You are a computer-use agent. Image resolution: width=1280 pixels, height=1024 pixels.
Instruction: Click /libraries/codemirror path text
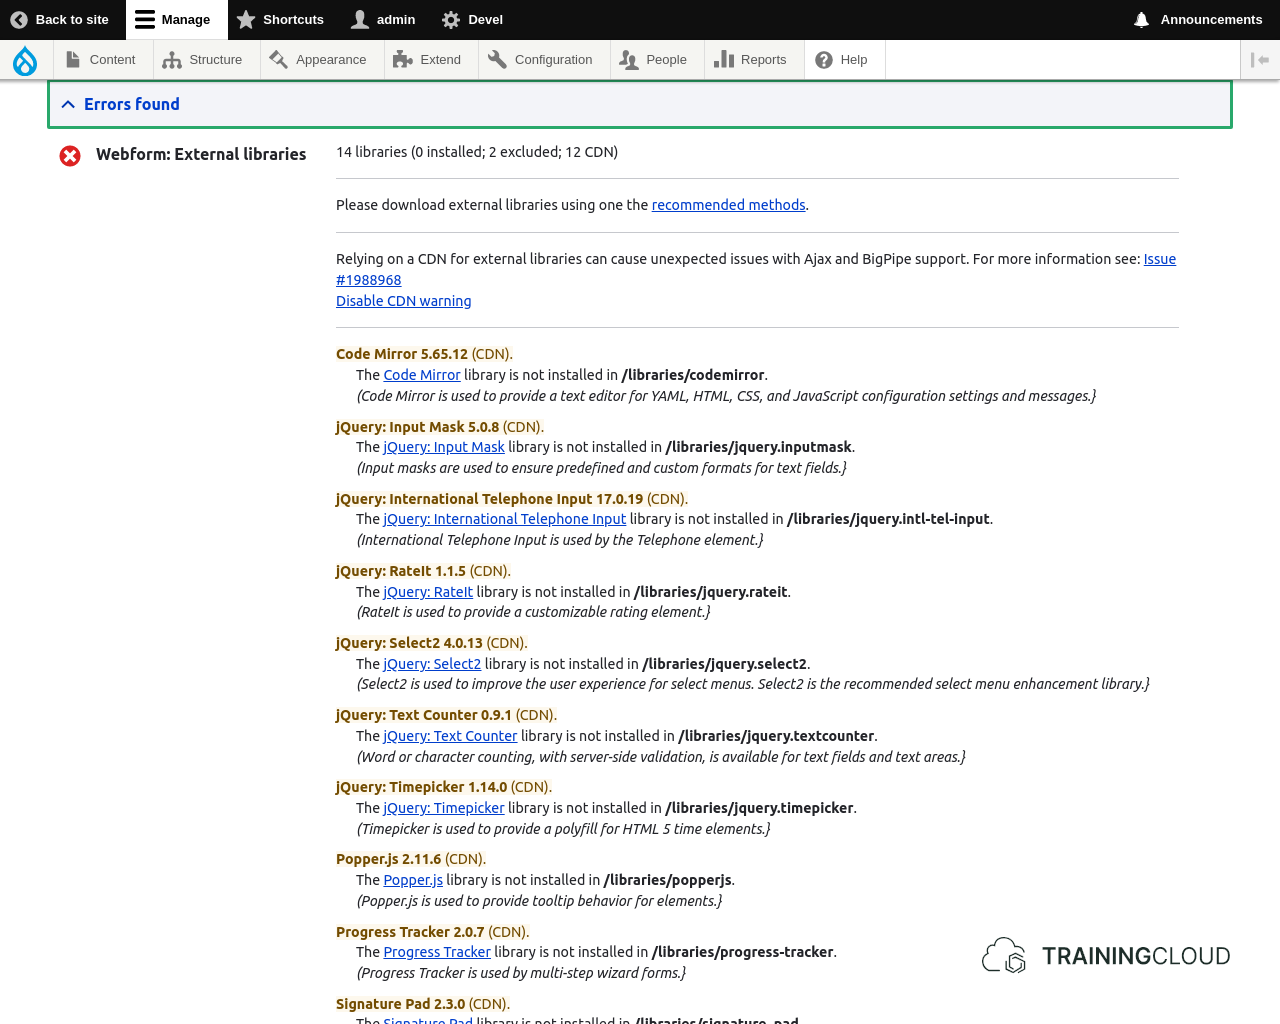point(693,375)
